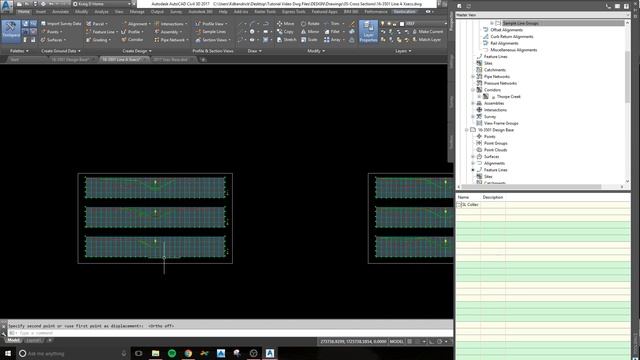Expand Surfaces under Design Base
The width and height of the screenshot is (640, 360).
click(x=473, y=157)
